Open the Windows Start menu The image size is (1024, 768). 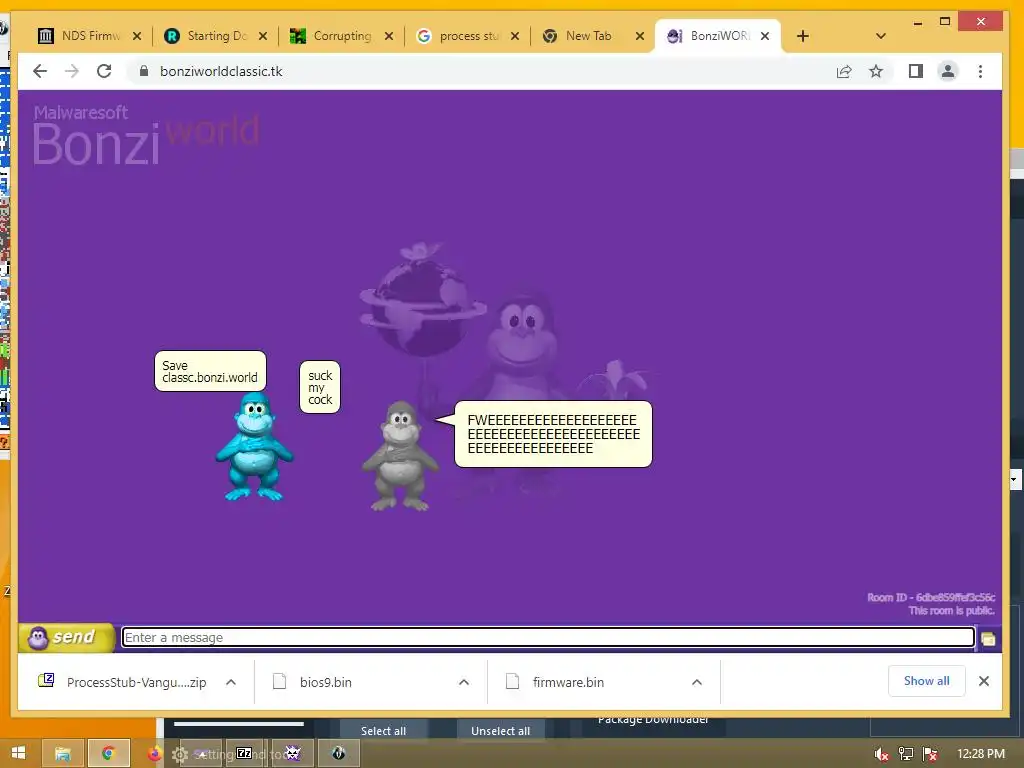(x=19, y=754)
